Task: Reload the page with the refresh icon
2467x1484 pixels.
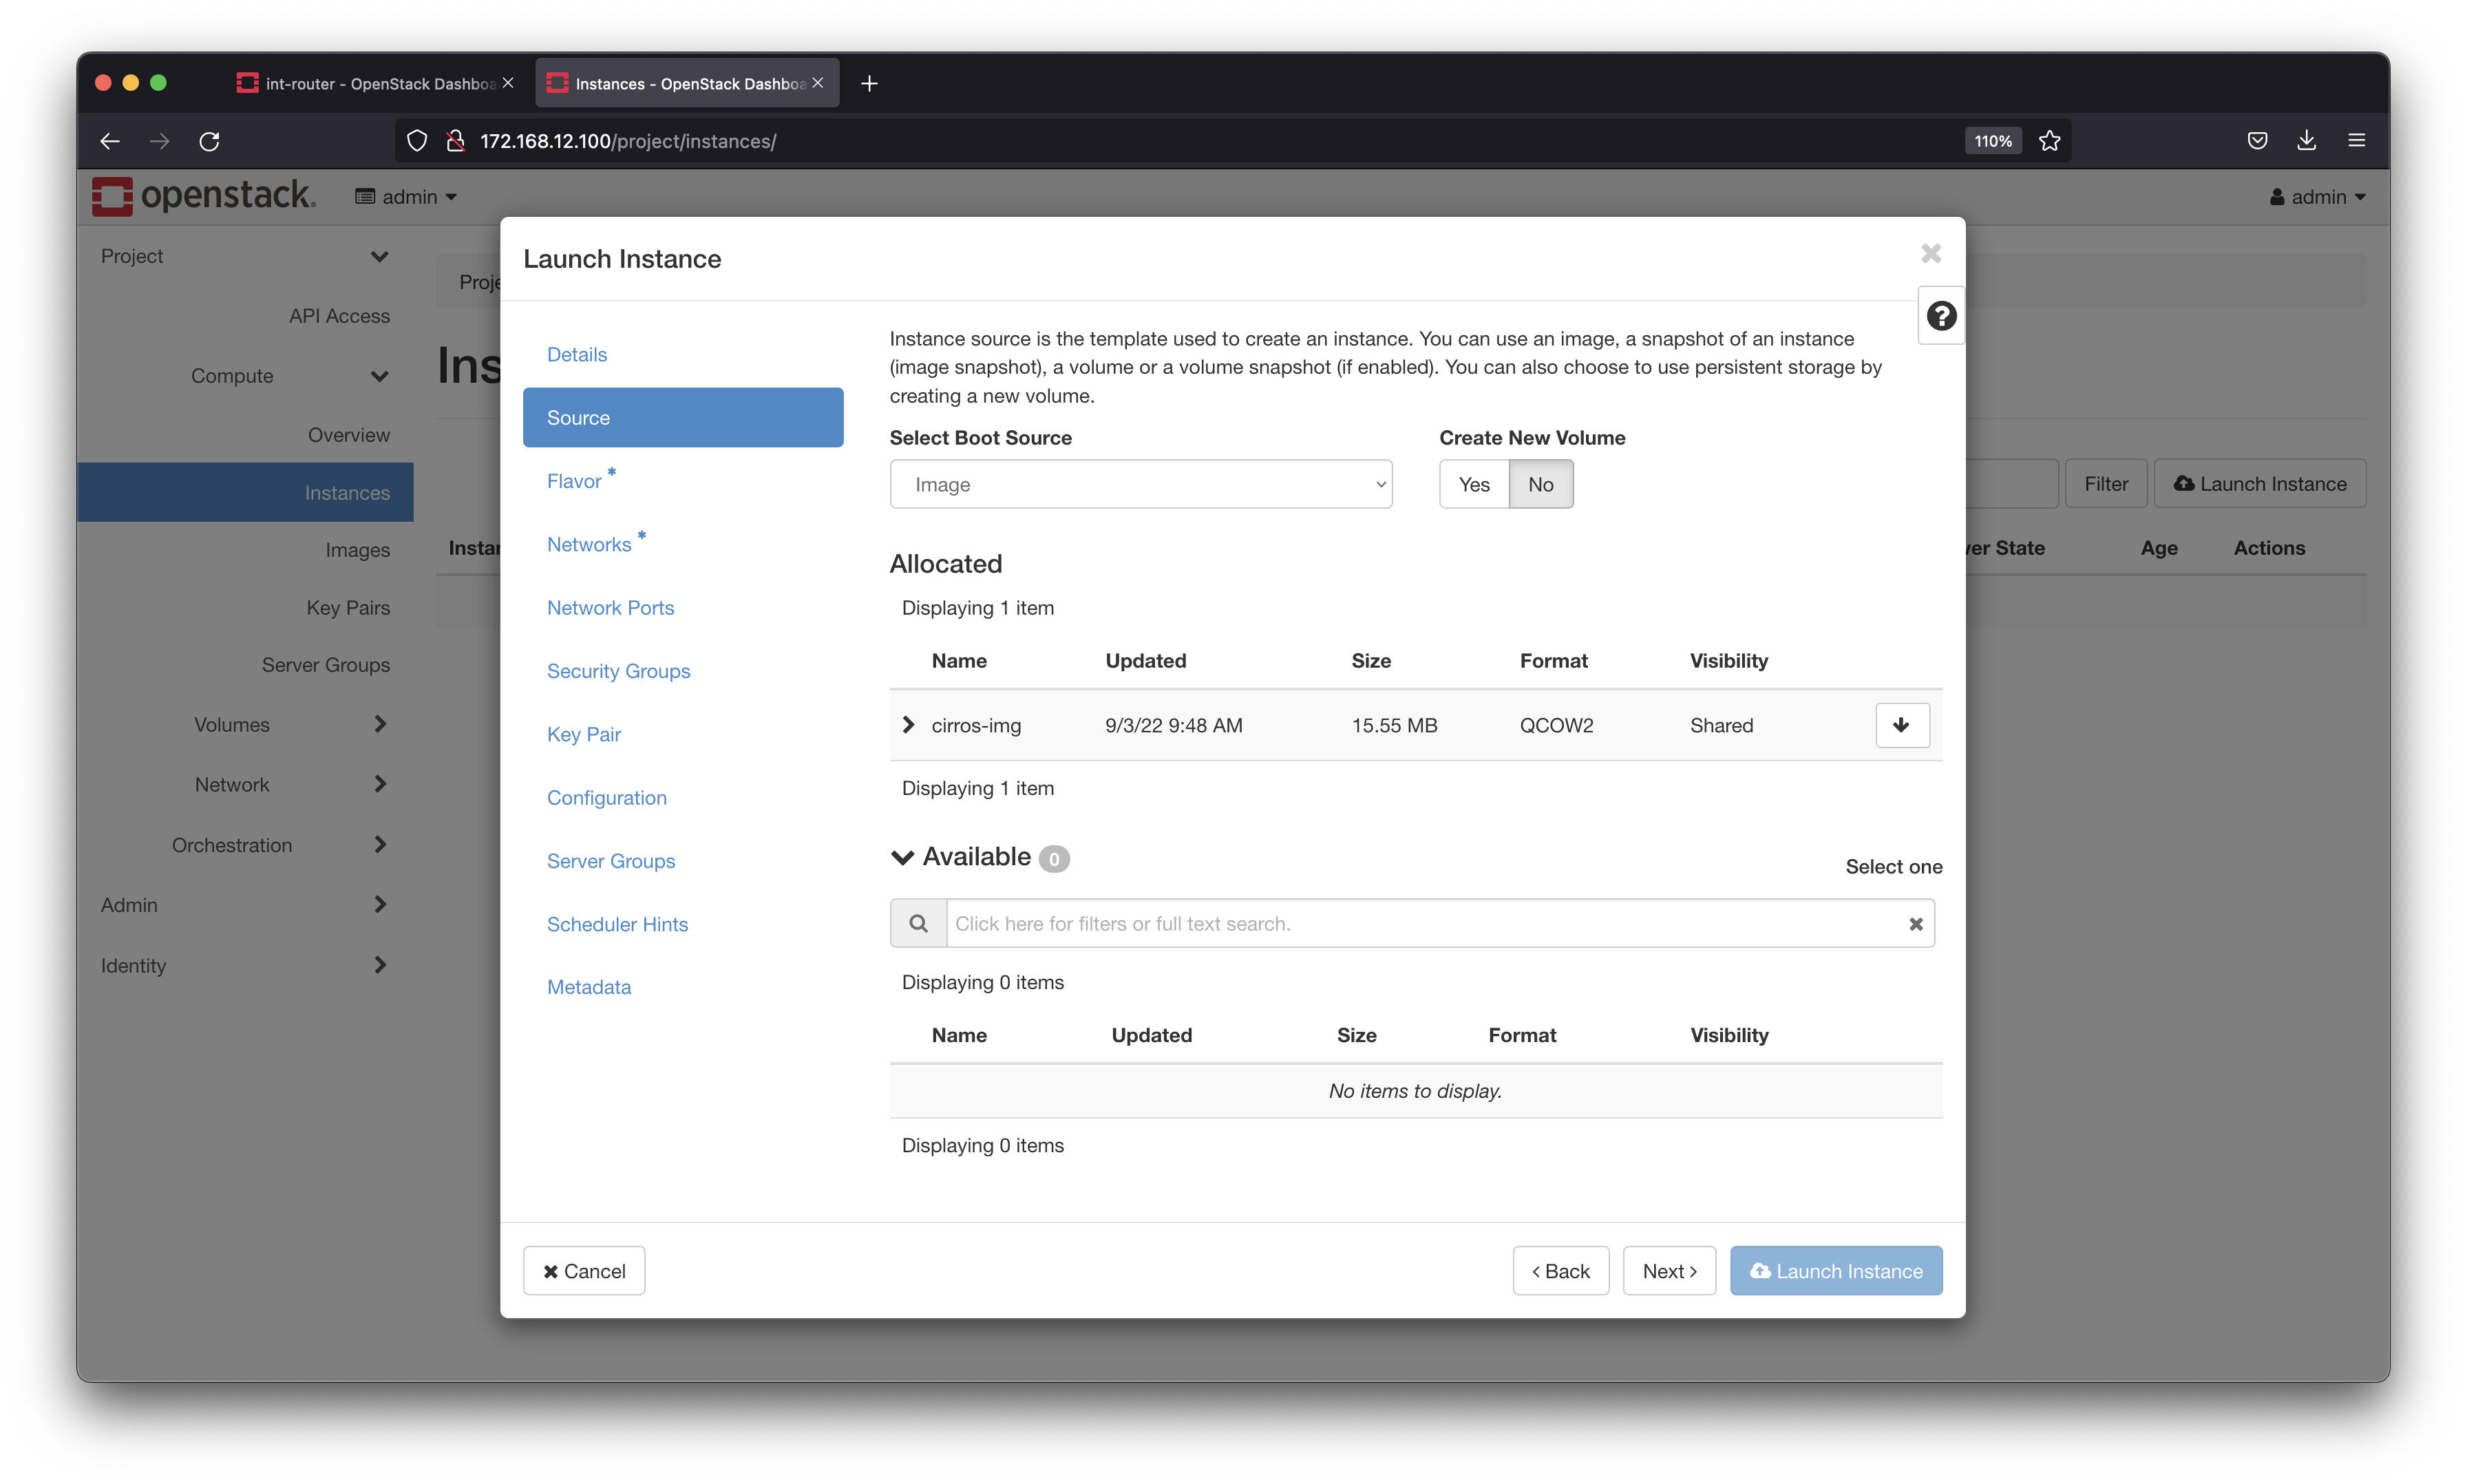Action: pyautogui.click(x=209, y=141)
